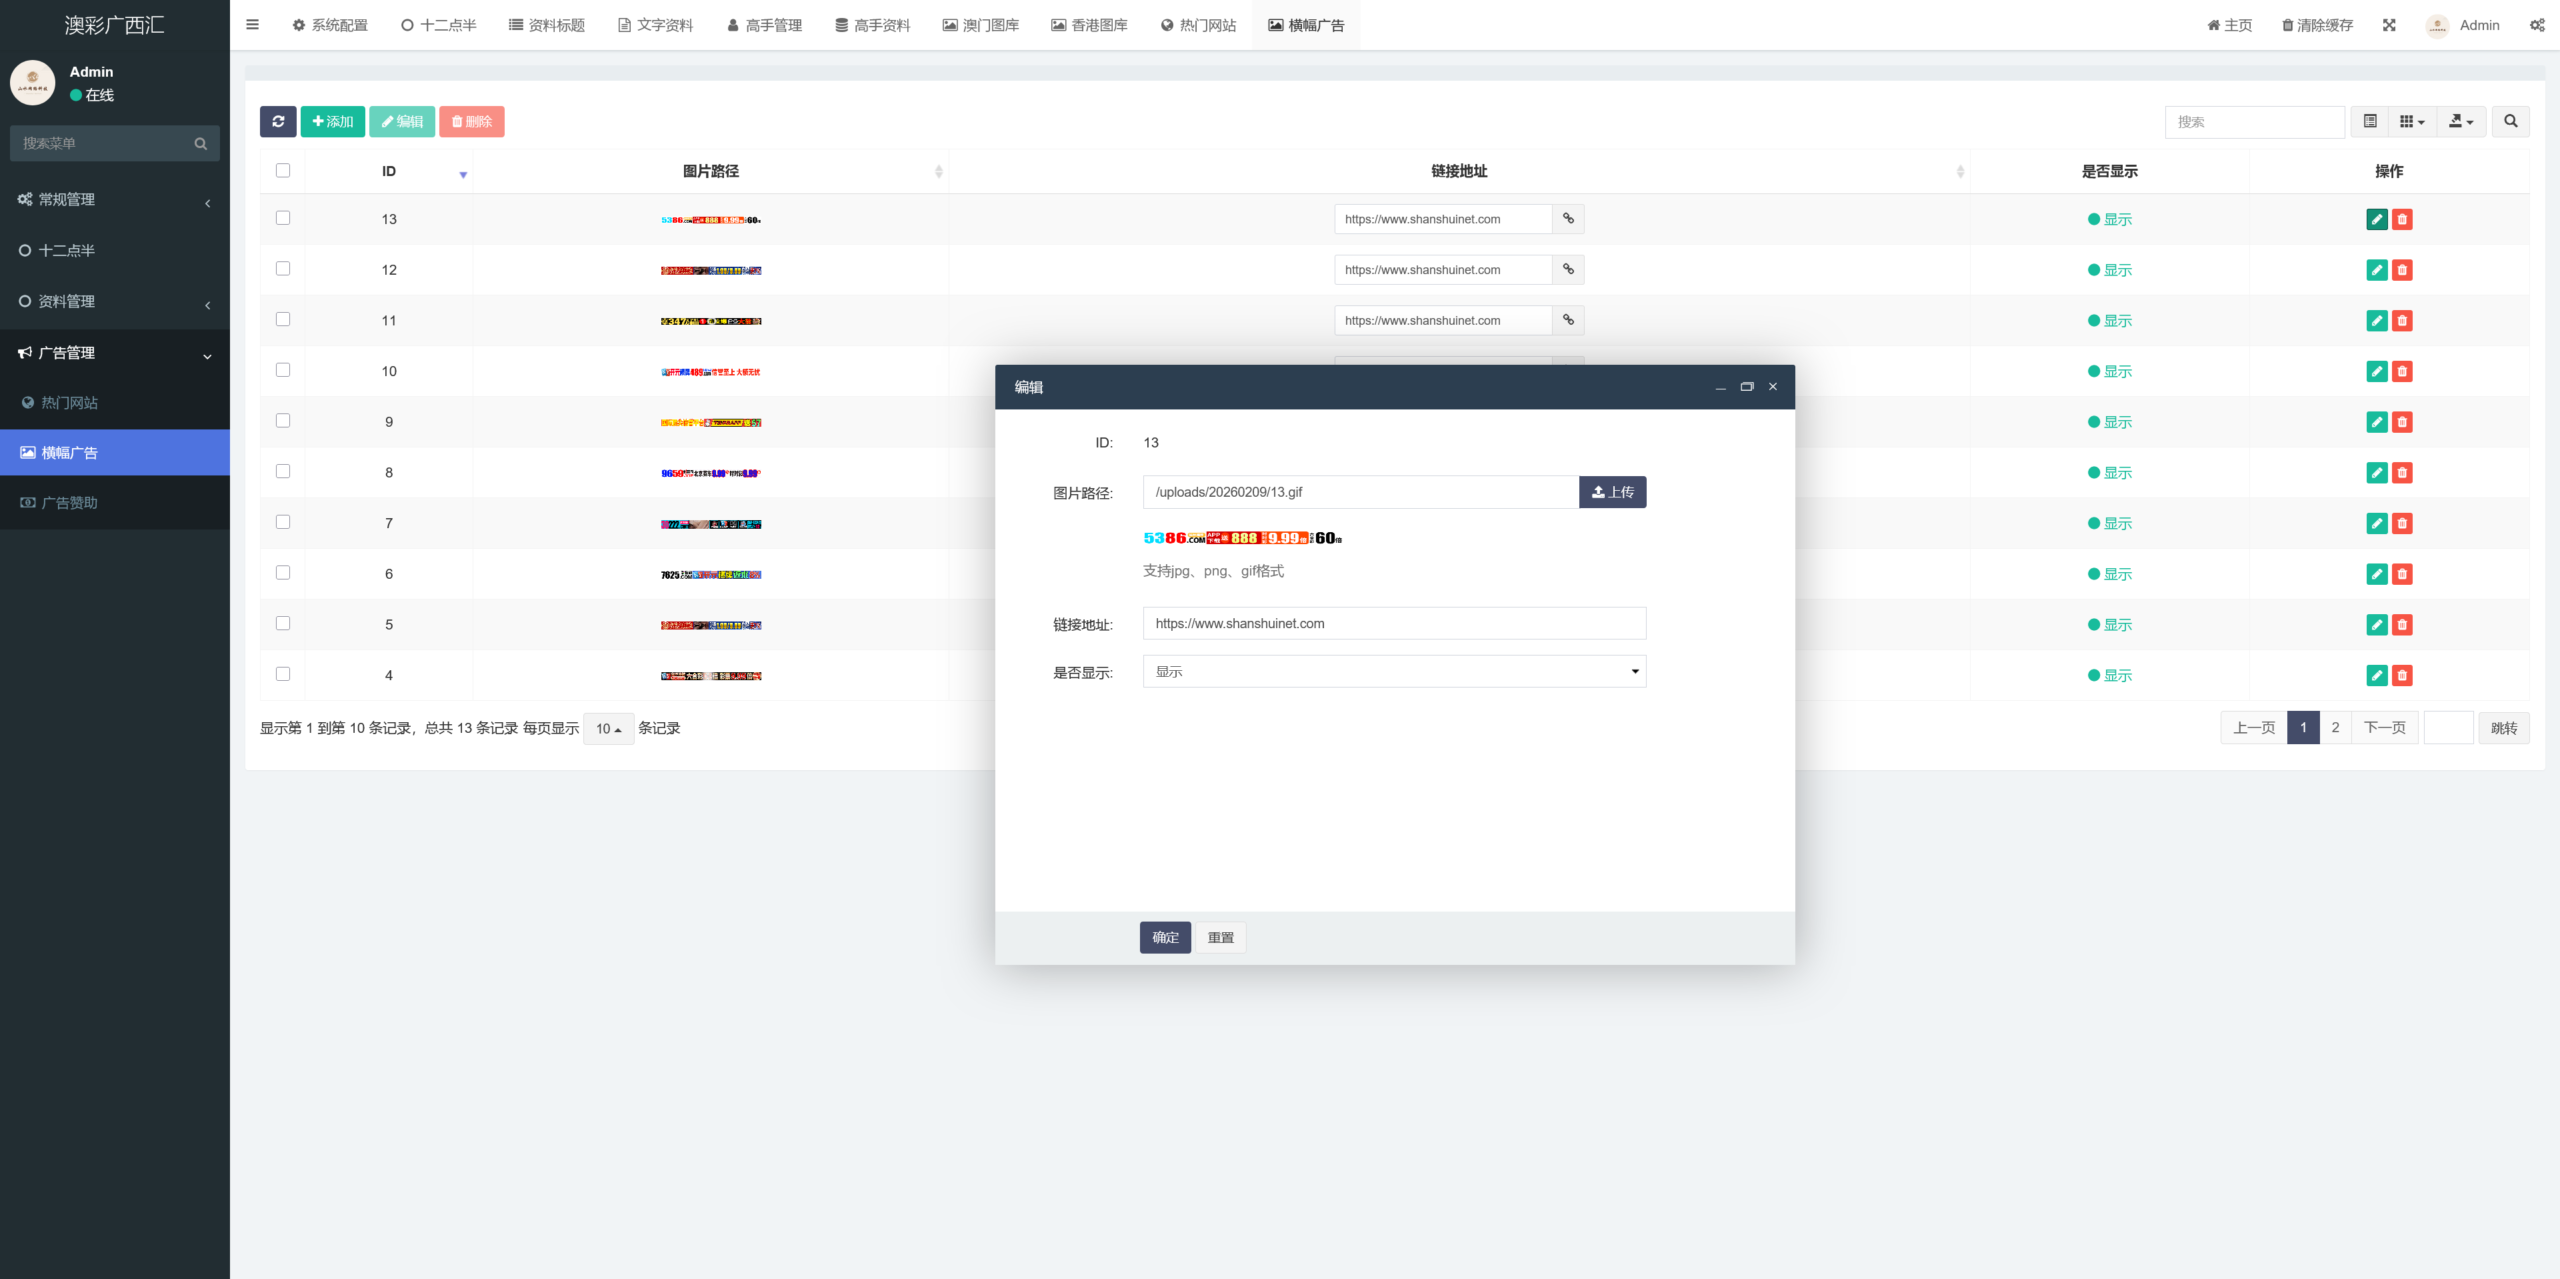This screenshot has width=2560, height=1279.
Task: Toggle the table list view icon
Action: click(x=2370, y=121)
